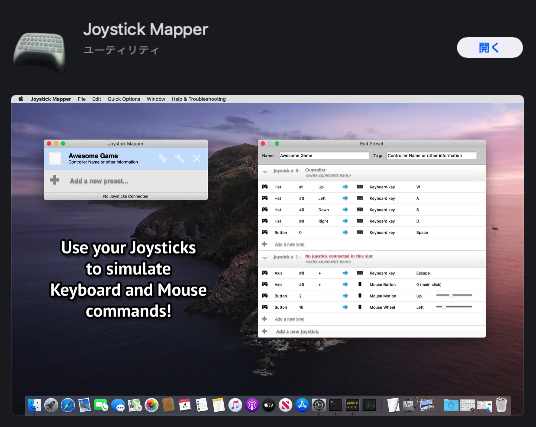Viewport: 536px width, 427px height.
Task: Click the Joystick Mapper app icon
Action: click(40, 51)
